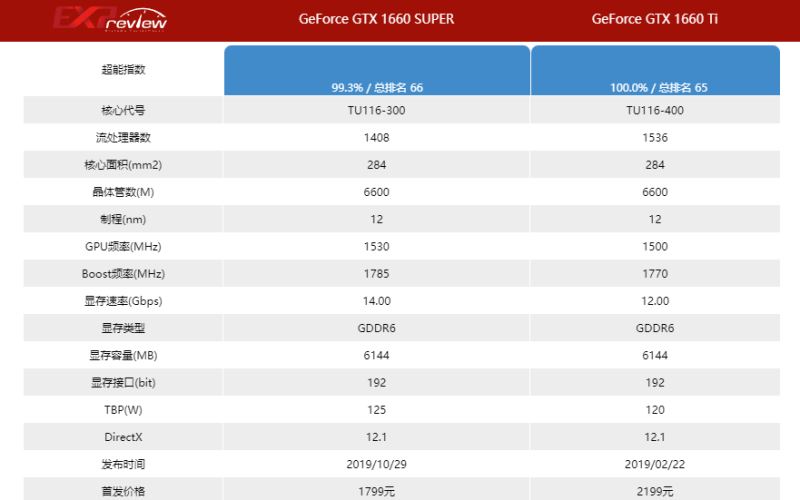Open the GeForce GTX 1660 SUPER header link

click(x=376, y=19)
